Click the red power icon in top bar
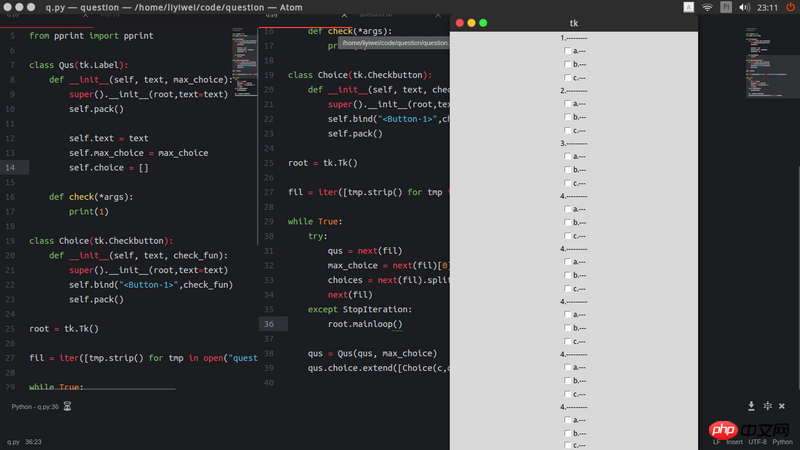 [789, 7]
